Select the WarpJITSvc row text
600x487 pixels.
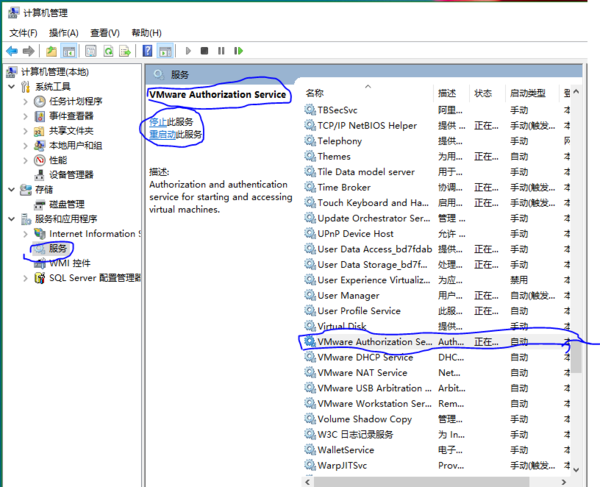pos(342,465)
